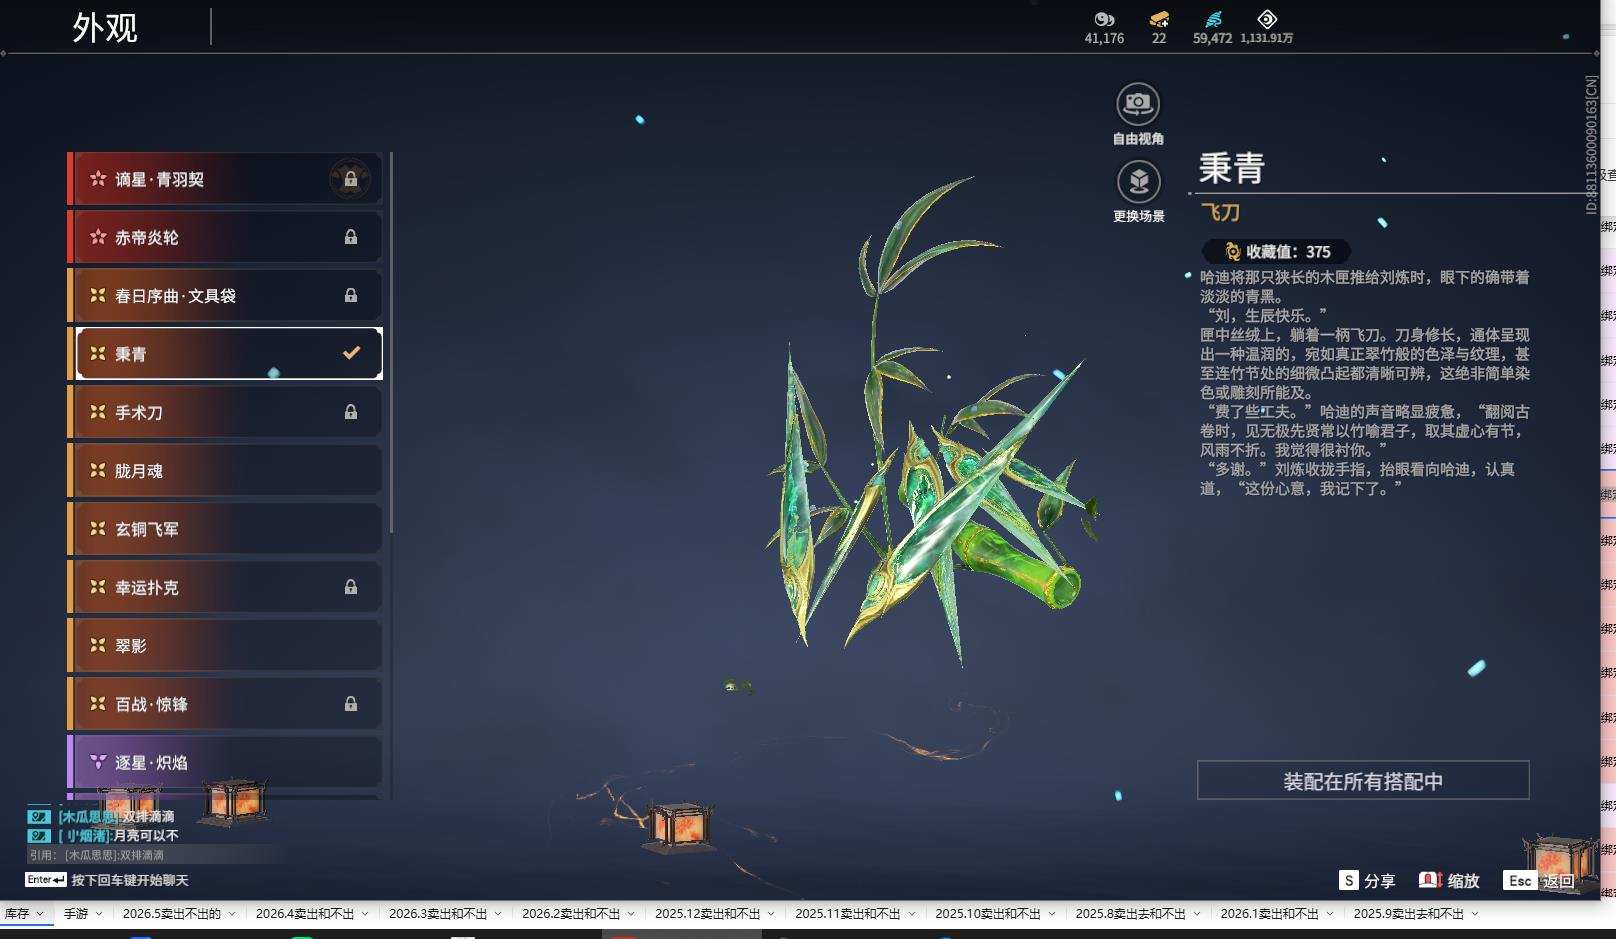
Task: Click the Esc key return icon
Action: tap(1520, 880)
